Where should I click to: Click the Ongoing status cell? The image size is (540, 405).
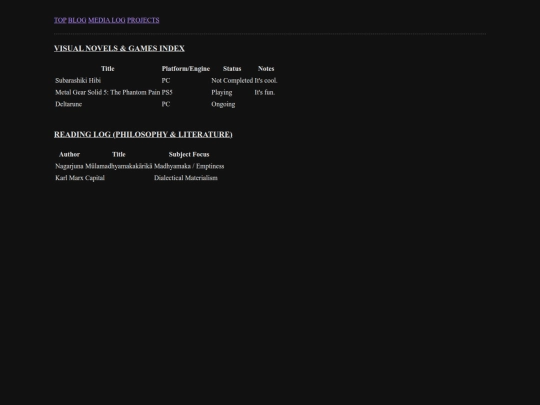pyautogui.click(x=223, y=104)
